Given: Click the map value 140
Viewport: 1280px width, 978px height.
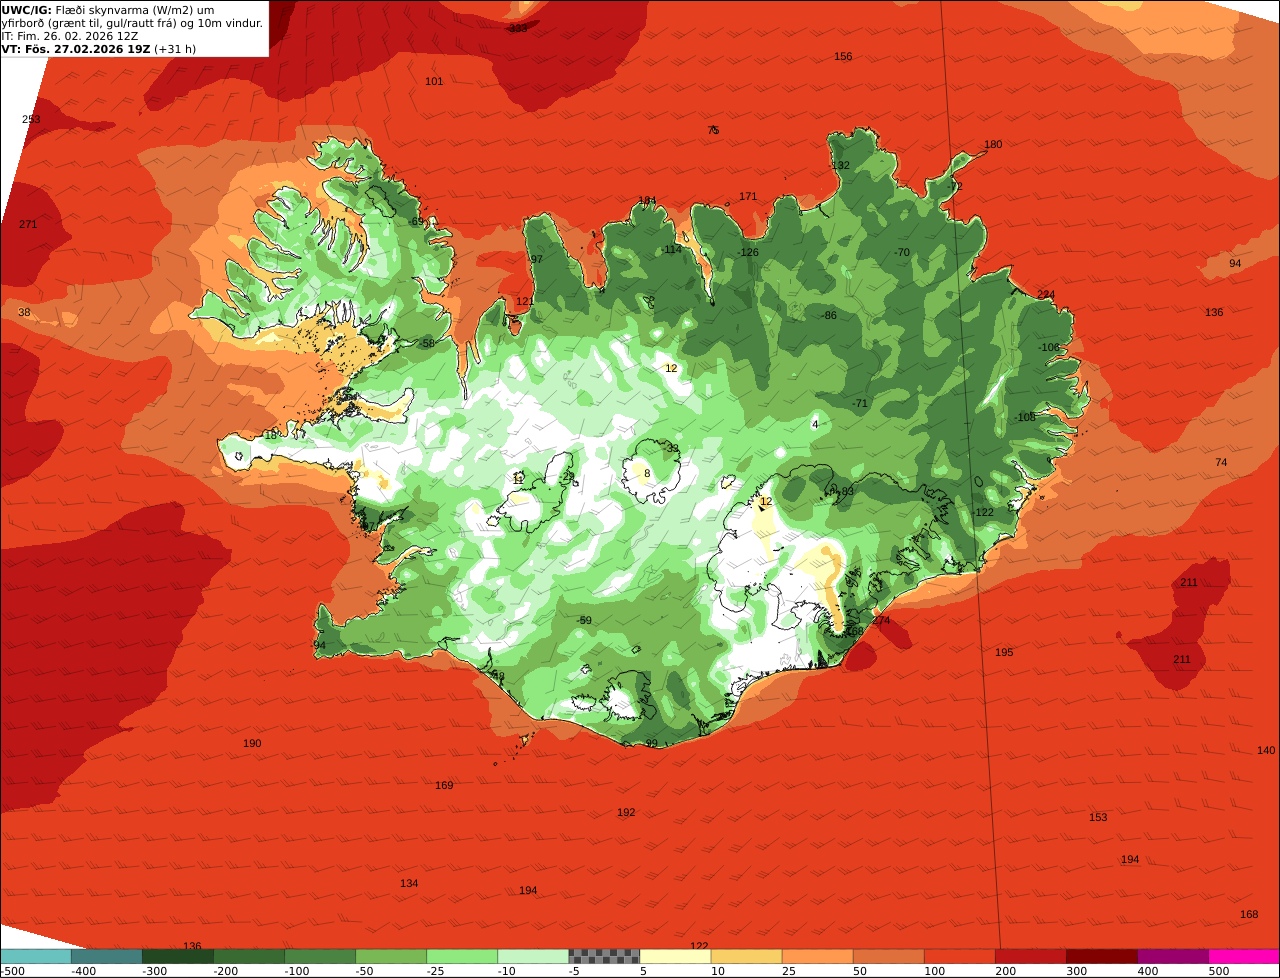Looking at the screenshot, I should (x=1266, y=750).
